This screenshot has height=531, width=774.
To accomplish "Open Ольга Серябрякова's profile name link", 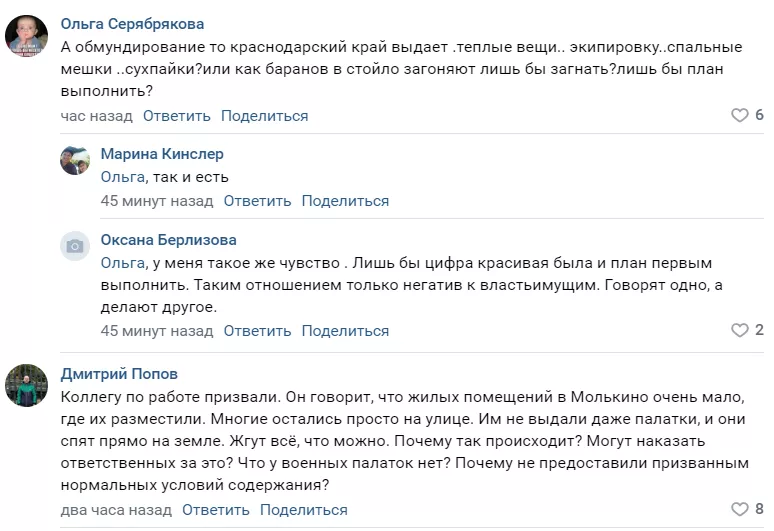I will pyautogui.click(x=146, y=23).
